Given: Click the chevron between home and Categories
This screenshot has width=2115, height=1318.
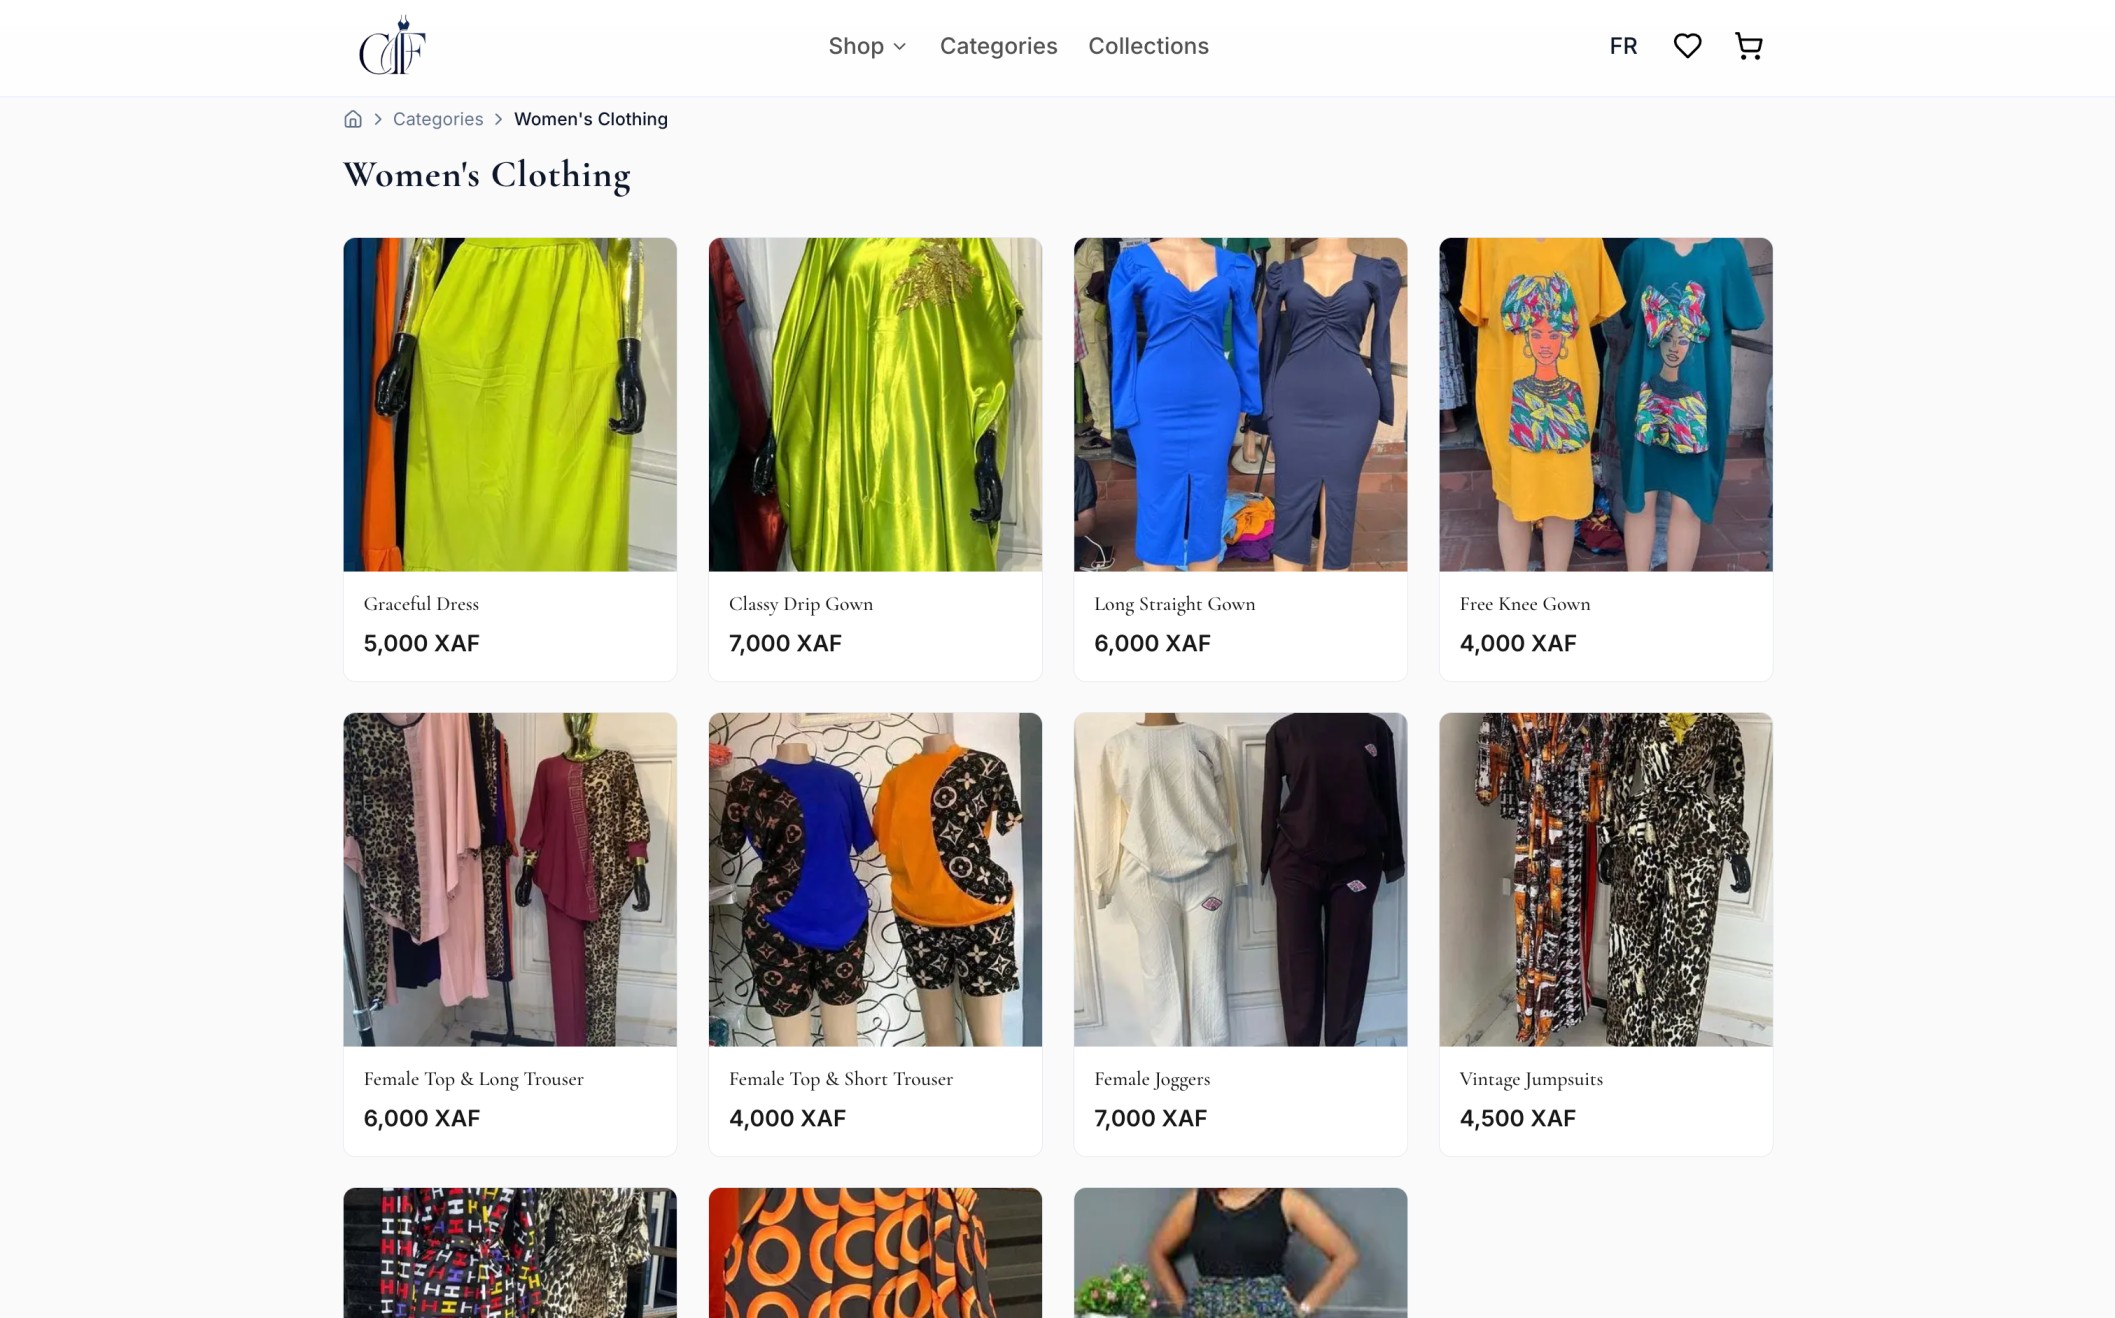Looking at the screenshot, I should pos(377,119).
